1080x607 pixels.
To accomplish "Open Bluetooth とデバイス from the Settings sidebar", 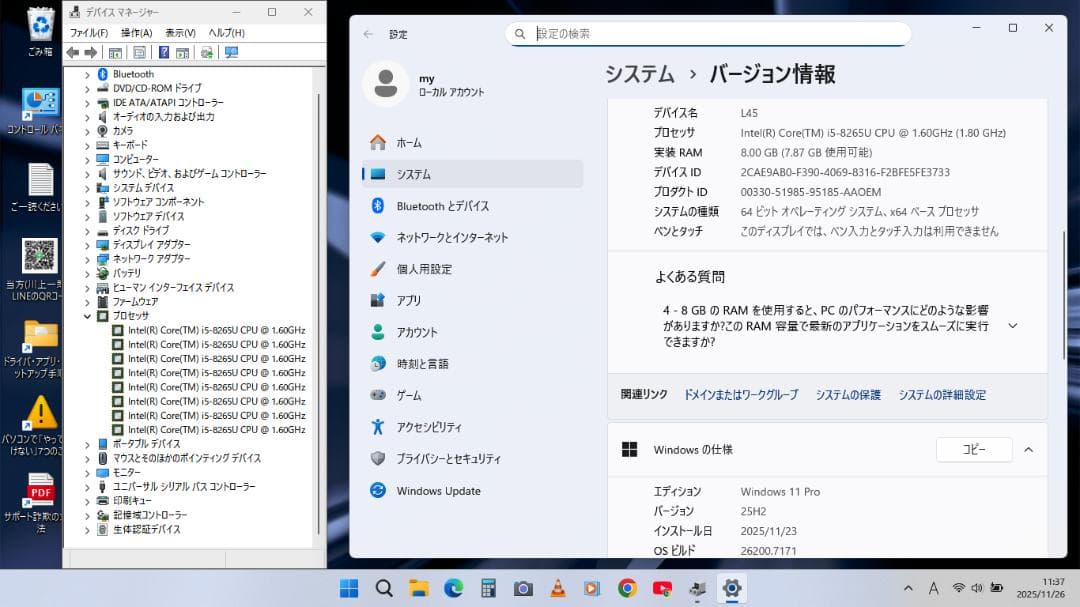I will point(441,206).
